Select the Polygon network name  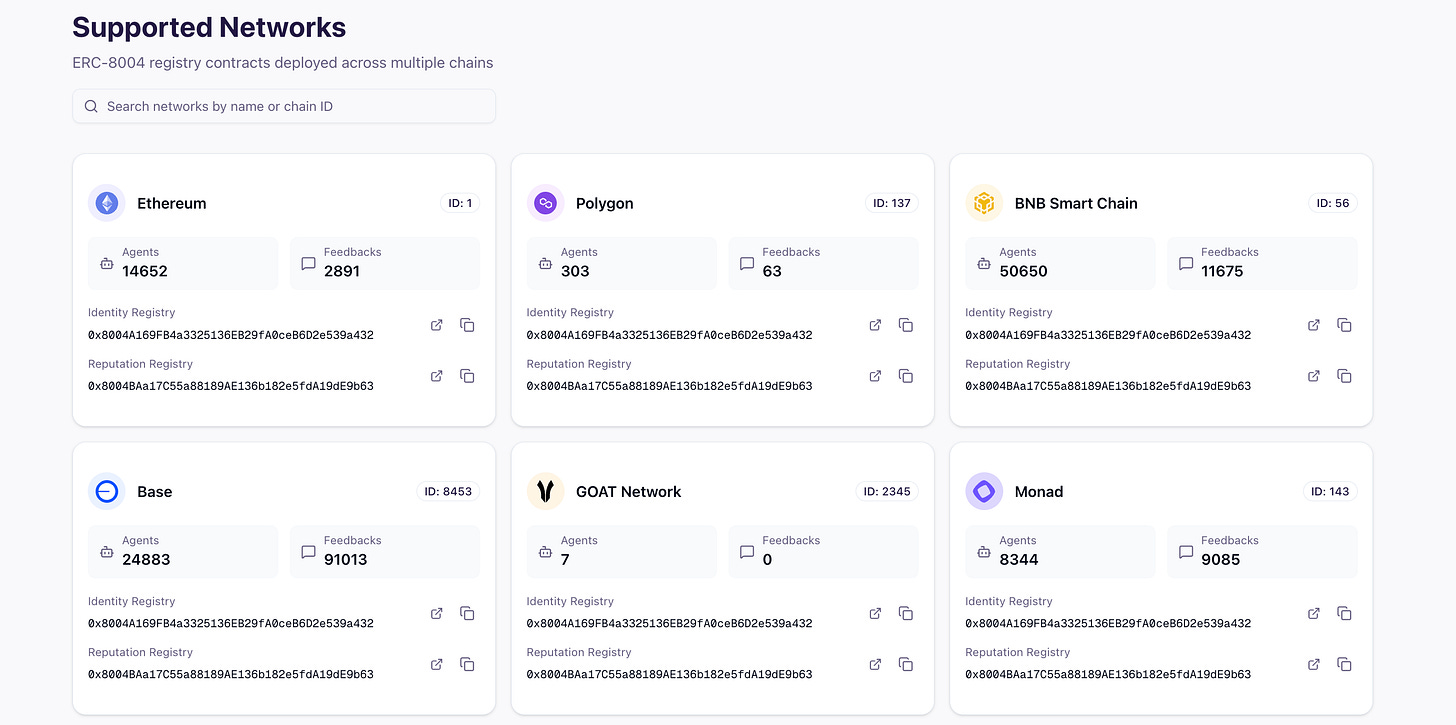pos(605,203)
